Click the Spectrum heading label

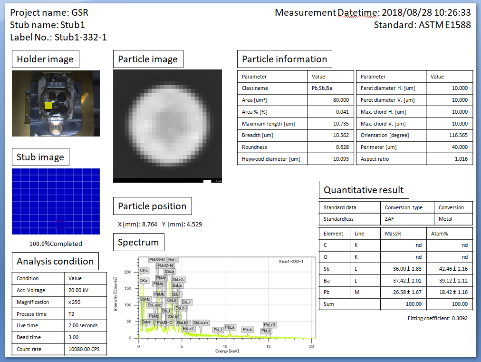(x=138, y=242)
